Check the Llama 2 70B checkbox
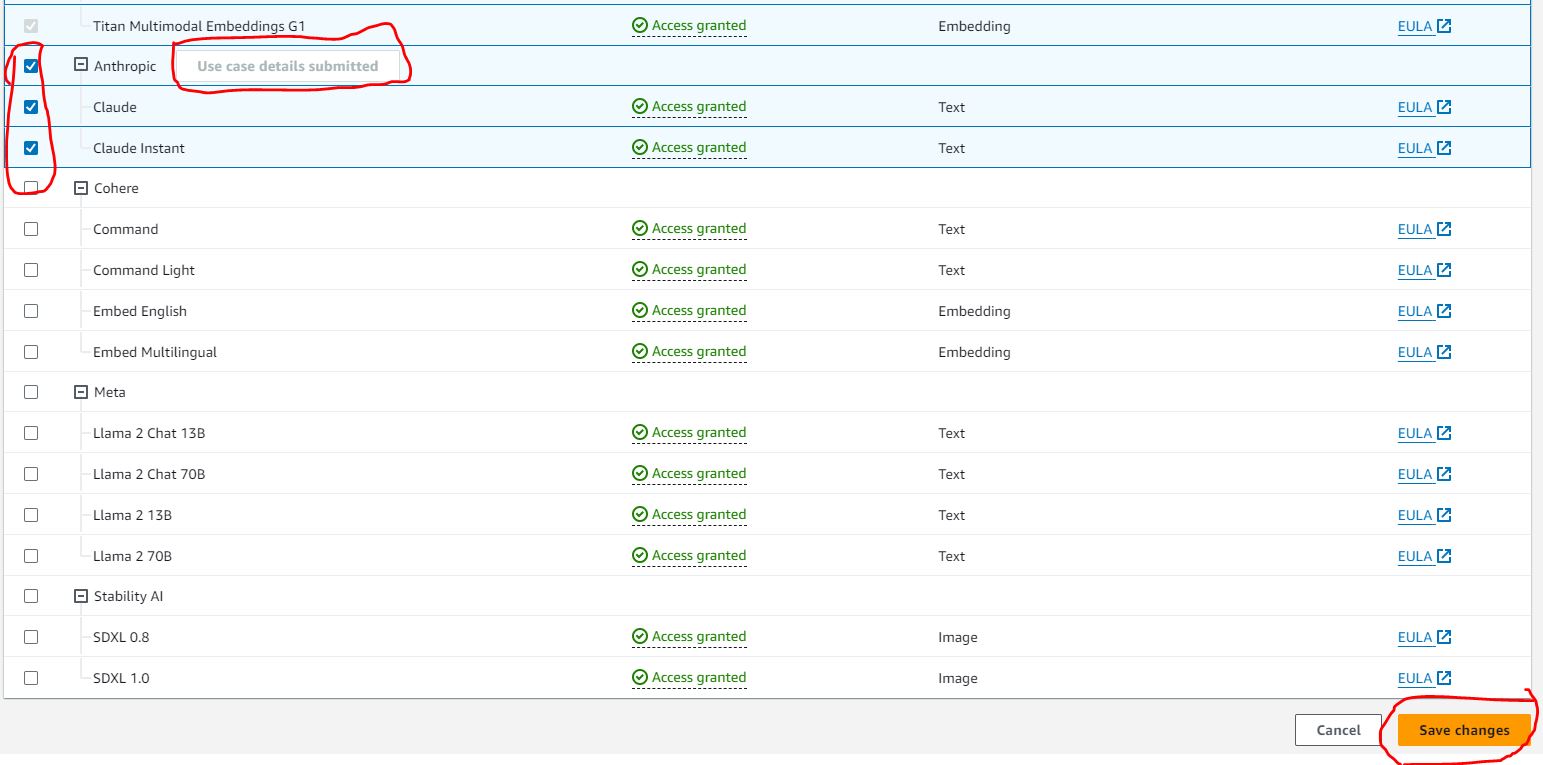Image resolution: width=1543 pixels, height=765 pixels. tap(31, 556)
